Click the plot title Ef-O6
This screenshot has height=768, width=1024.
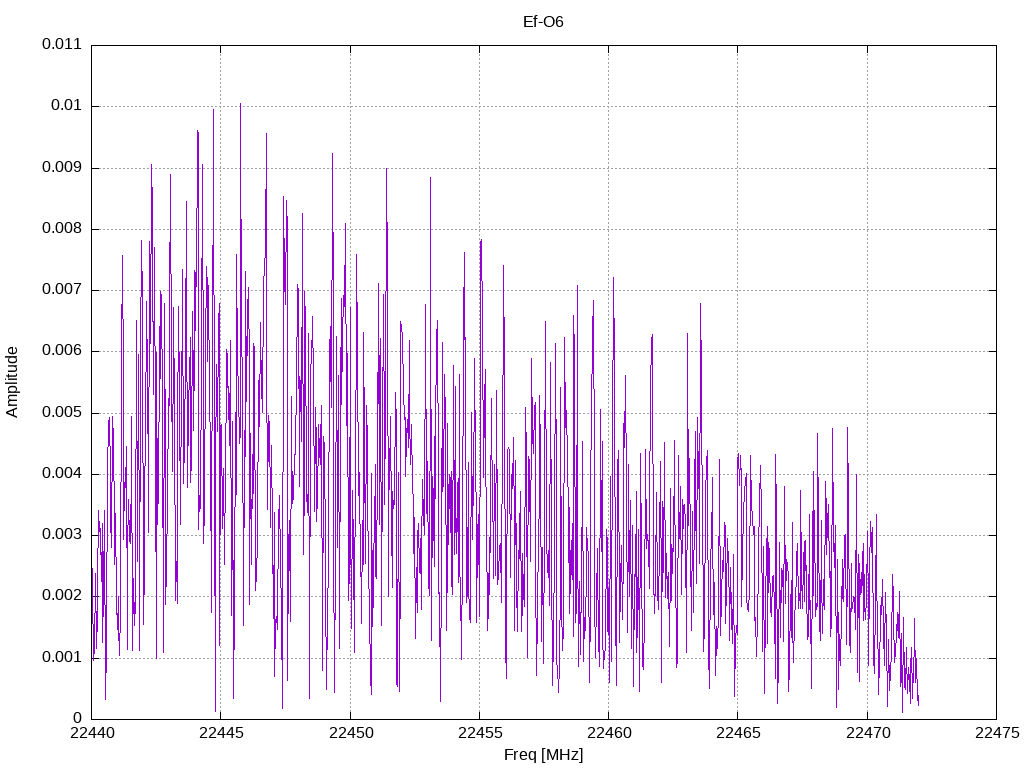(x=543, y=22)
